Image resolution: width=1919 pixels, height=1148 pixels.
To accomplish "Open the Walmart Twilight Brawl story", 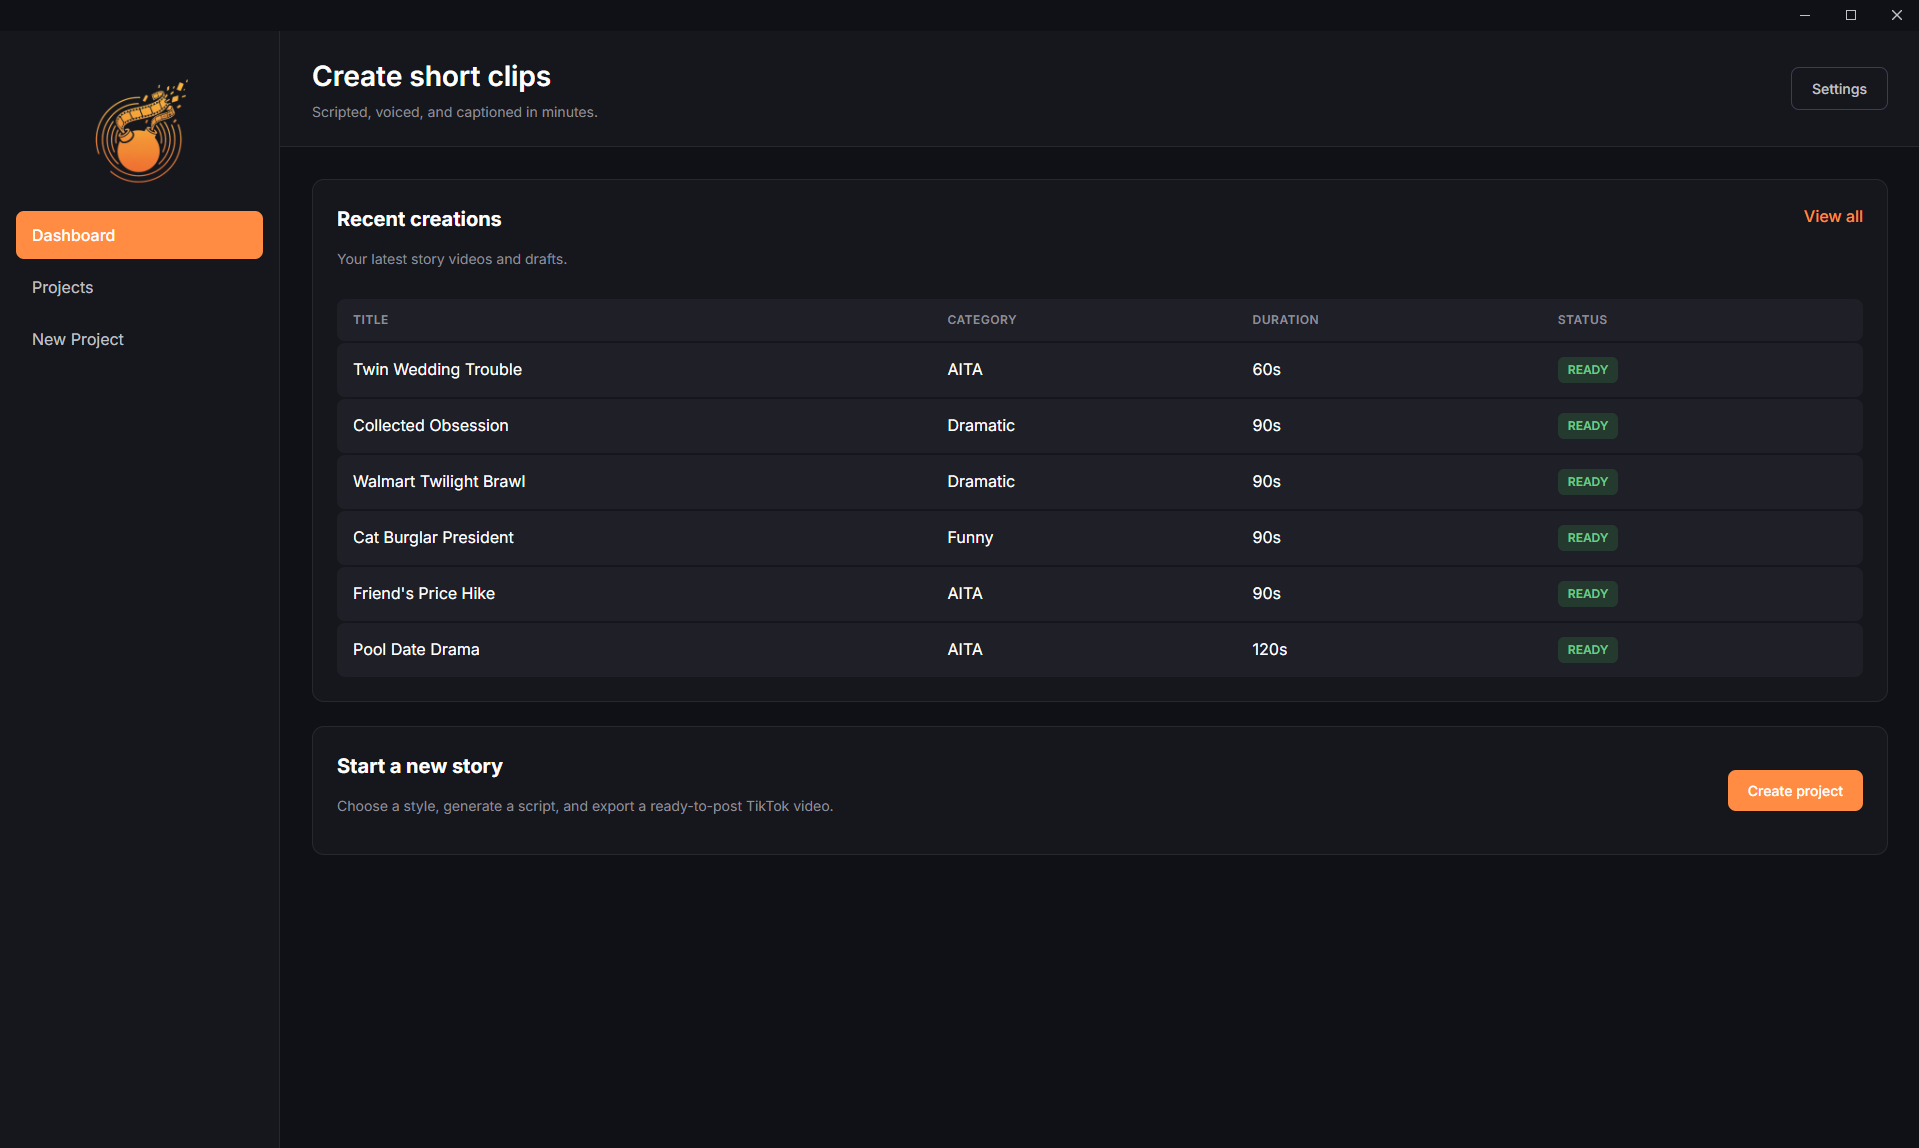I will (438, 481).
